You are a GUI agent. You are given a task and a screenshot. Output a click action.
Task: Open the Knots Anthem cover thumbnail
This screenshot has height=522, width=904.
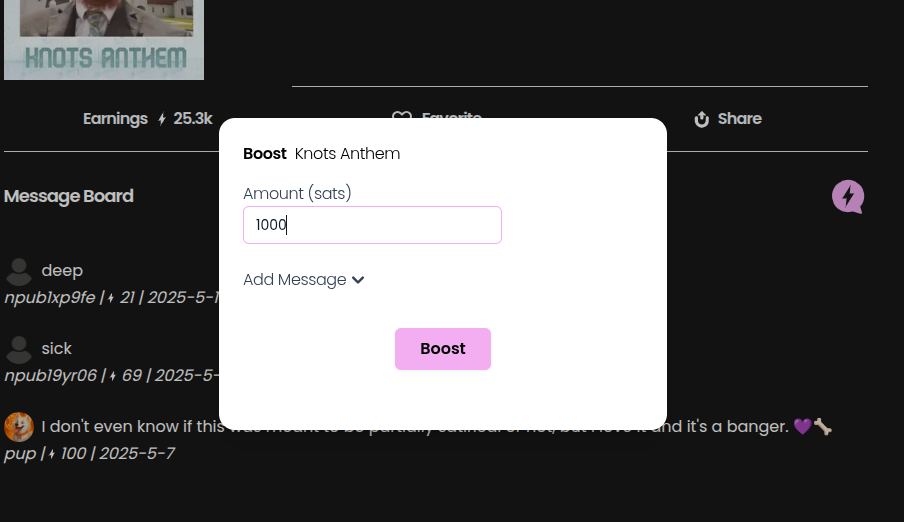click(104, 40)
